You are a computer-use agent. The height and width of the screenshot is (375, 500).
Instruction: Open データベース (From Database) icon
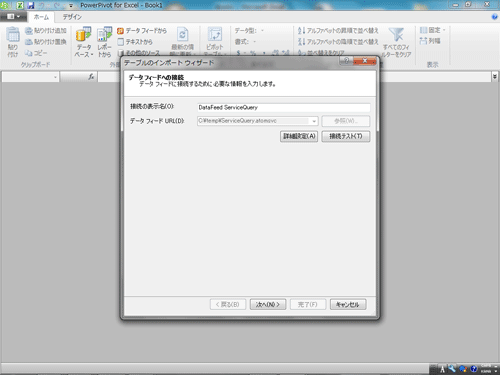pyautogui.click(x=83, y=34)
